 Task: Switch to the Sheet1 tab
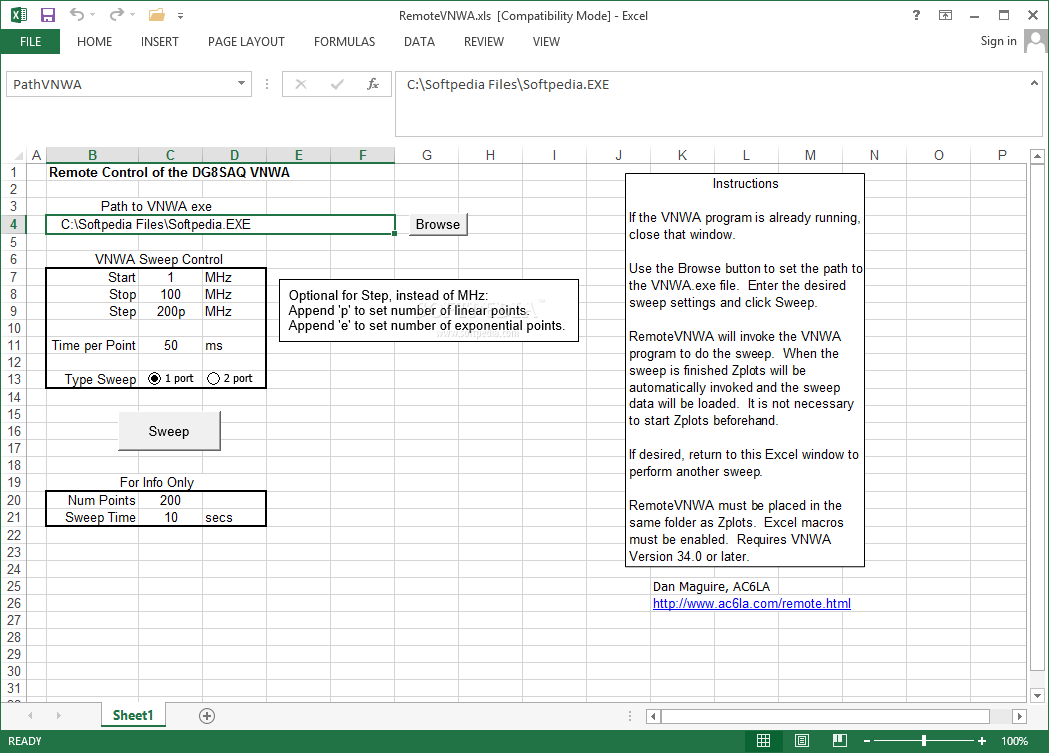pos(133,716)
